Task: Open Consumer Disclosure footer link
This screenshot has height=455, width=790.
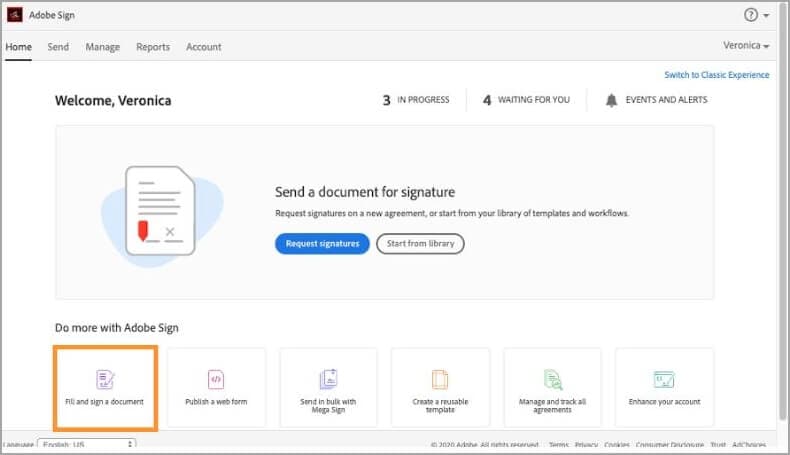Action: [670, 445]
